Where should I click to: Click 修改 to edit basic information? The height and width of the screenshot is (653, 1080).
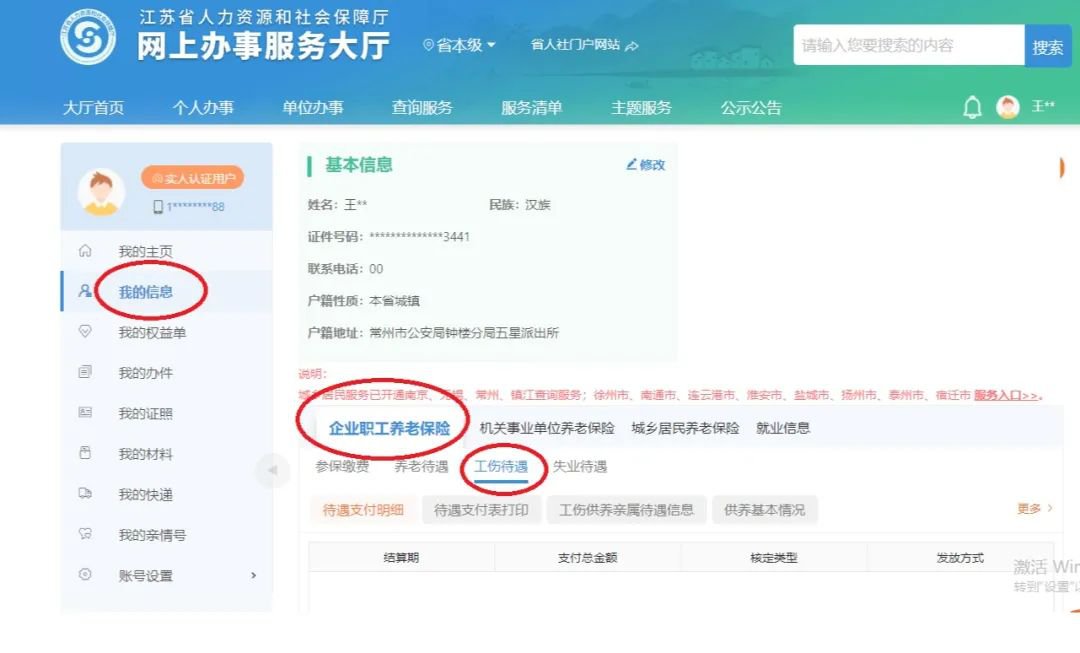point(645,165)
